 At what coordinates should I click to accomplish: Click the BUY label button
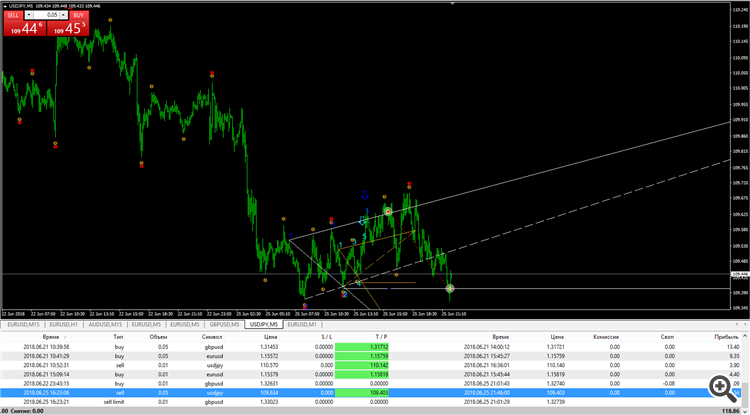tap(78, 15)
